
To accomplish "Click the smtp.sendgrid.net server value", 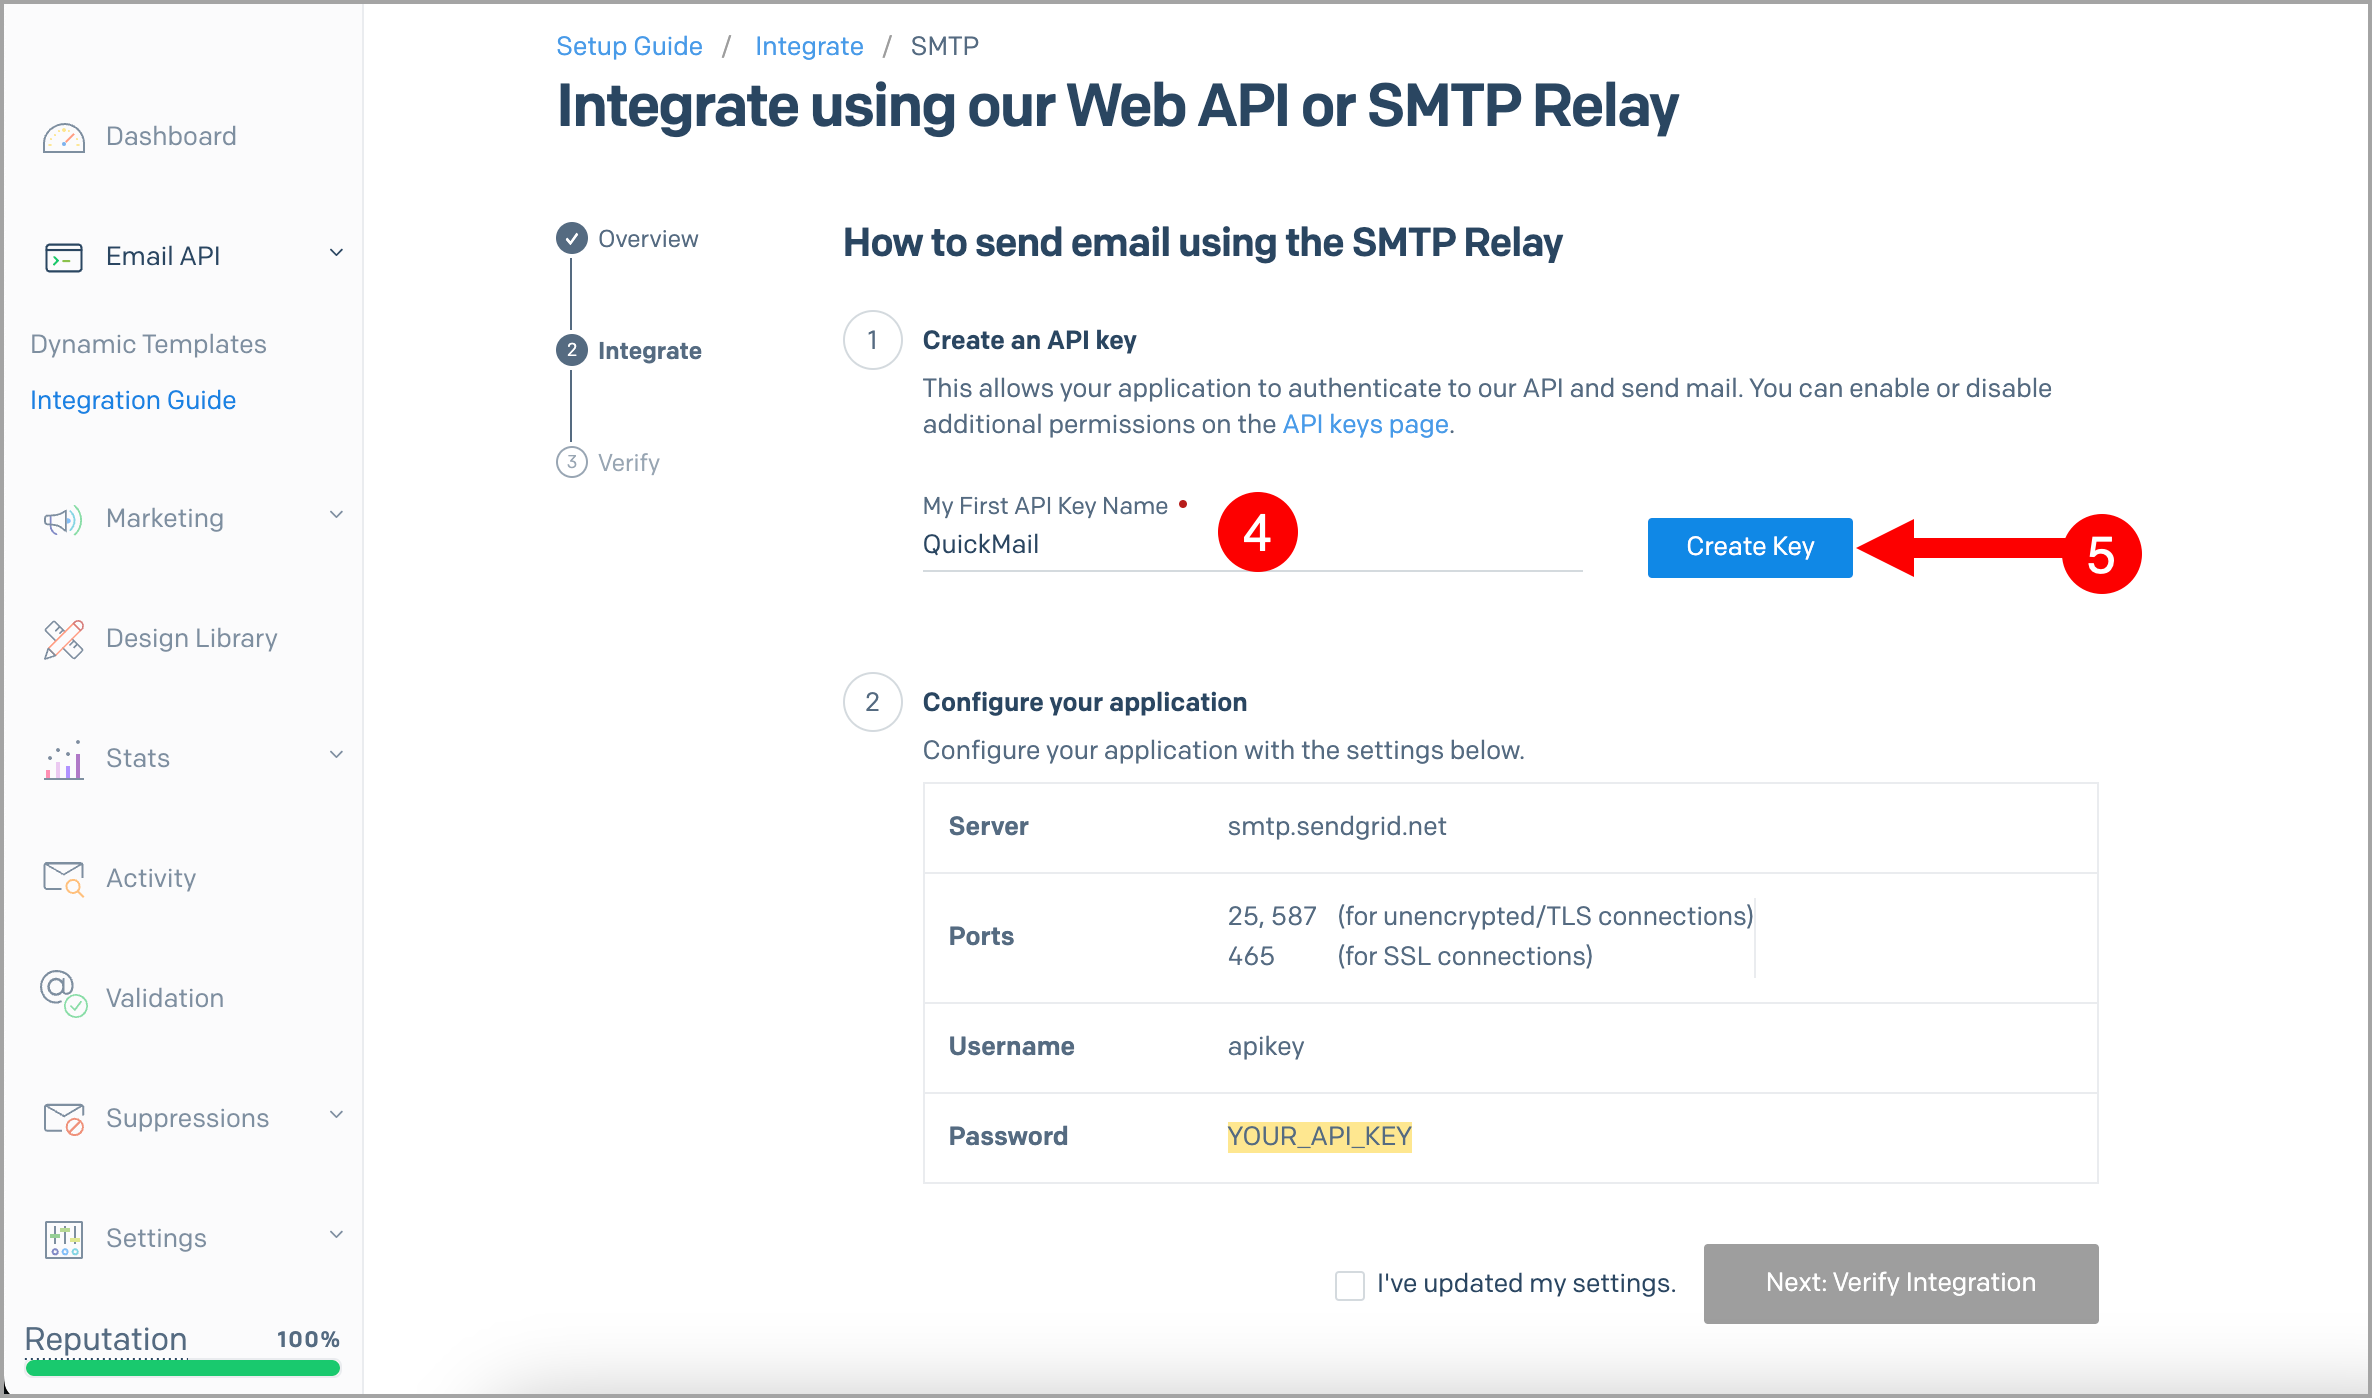I will (x=1337, y=826).
